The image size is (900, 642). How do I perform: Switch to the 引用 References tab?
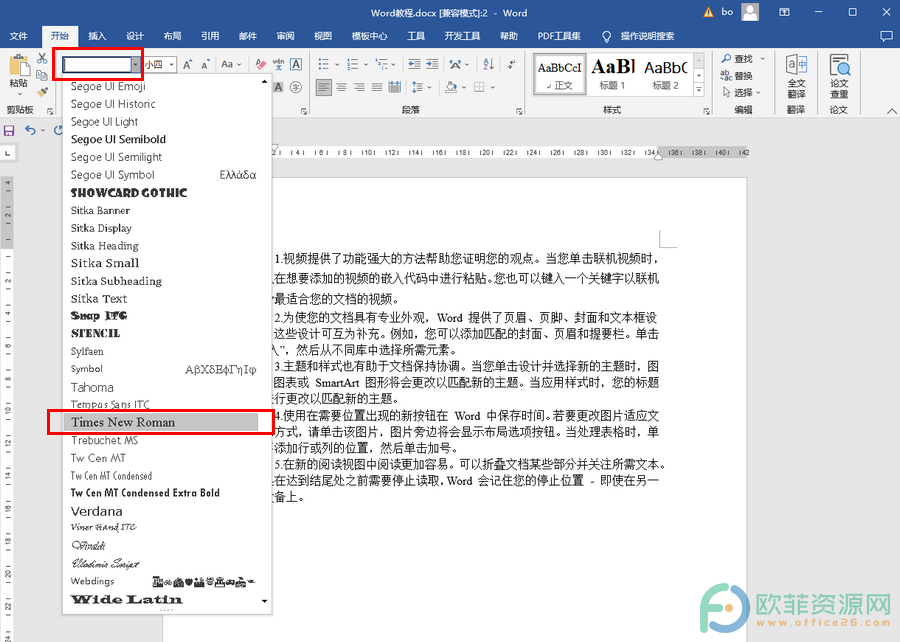click(210, 36)
